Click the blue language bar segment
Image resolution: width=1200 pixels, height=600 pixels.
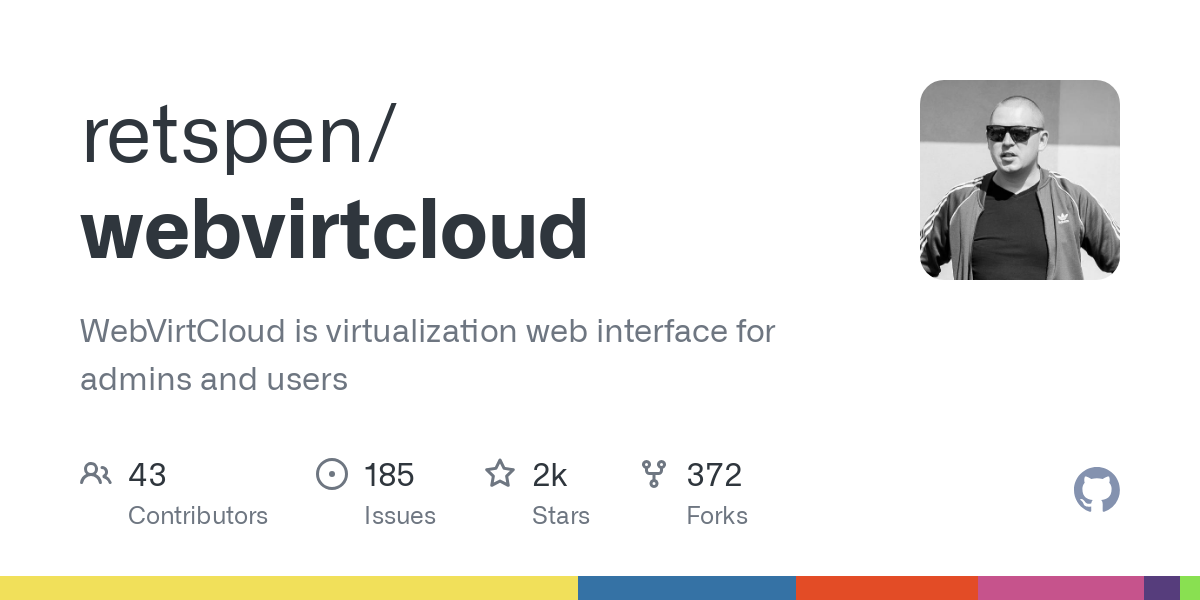(687, 588)
